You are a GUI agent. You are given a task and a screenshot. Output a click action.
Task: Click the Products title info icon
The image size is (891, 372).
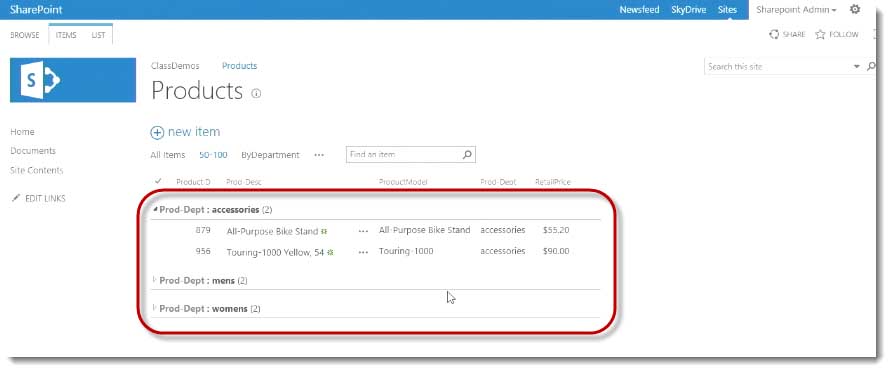click(x=256, y=94)
